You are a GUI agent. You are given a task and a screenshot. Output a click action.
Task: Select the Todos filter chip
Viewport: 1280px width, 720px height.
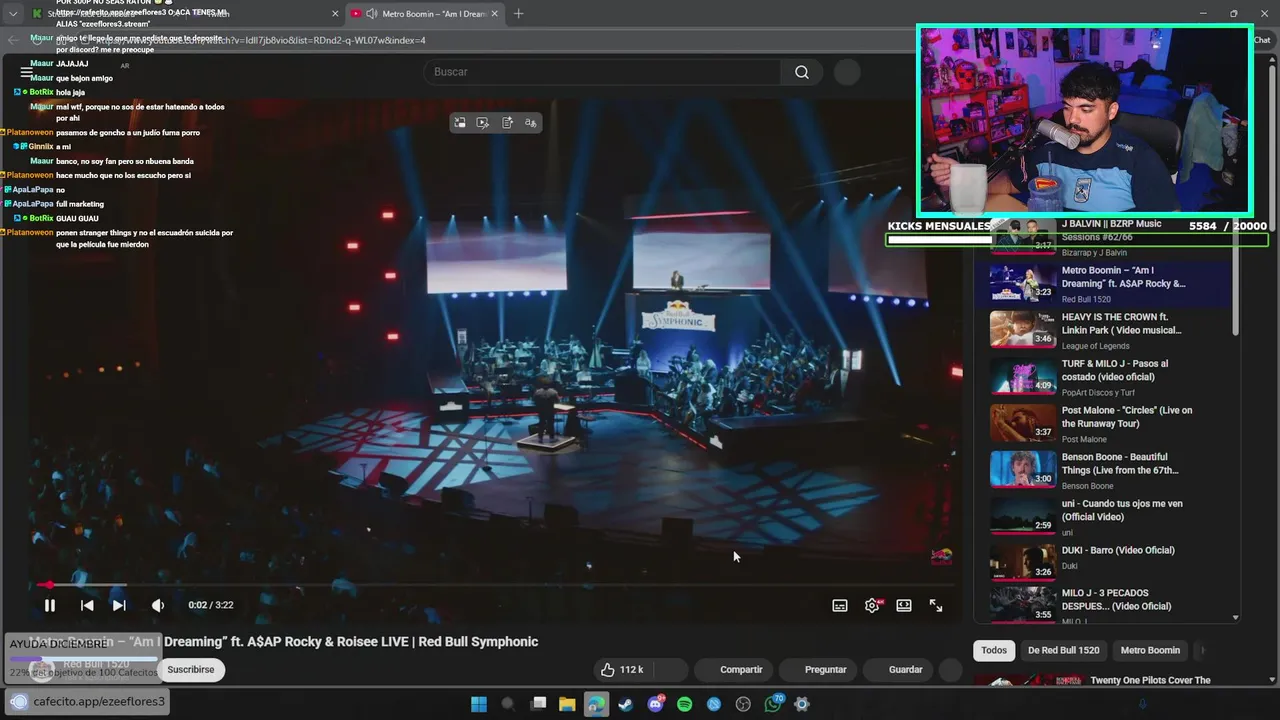coord(994,650)
